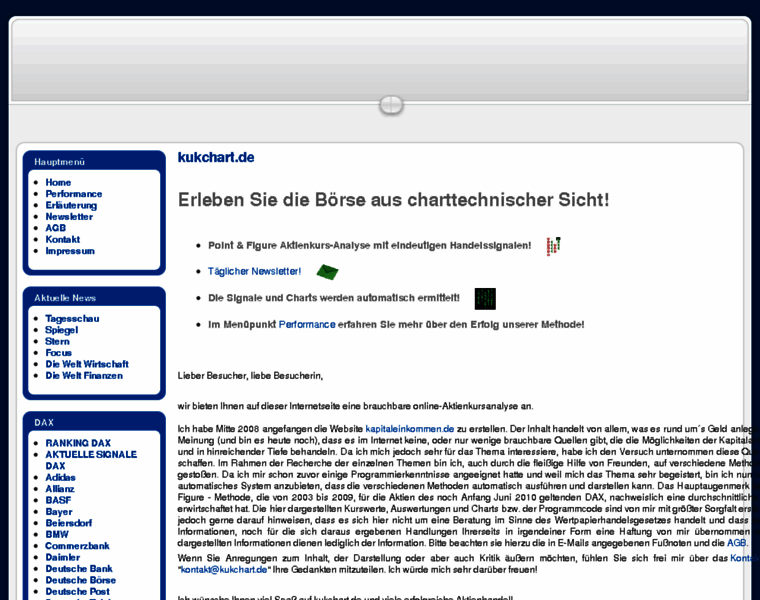Screen dimensions: 760x600
Task: Click the kontakt@kukchart.de email link
Action: tap(224, 569)
